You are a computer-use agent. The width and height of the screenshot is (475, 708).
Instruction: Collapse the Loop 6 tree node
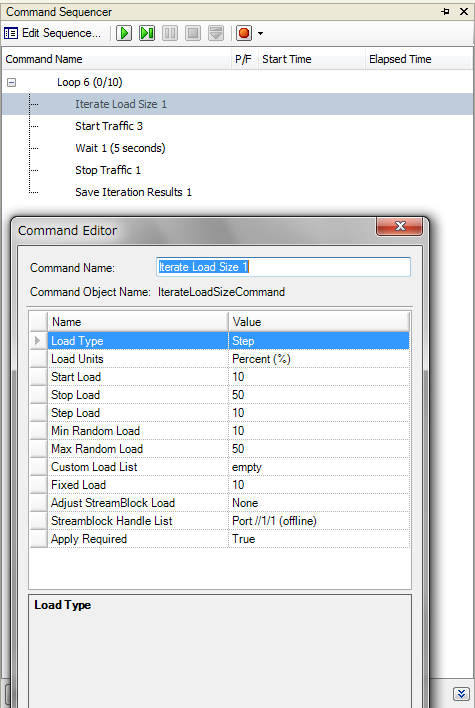click(12, 82)
